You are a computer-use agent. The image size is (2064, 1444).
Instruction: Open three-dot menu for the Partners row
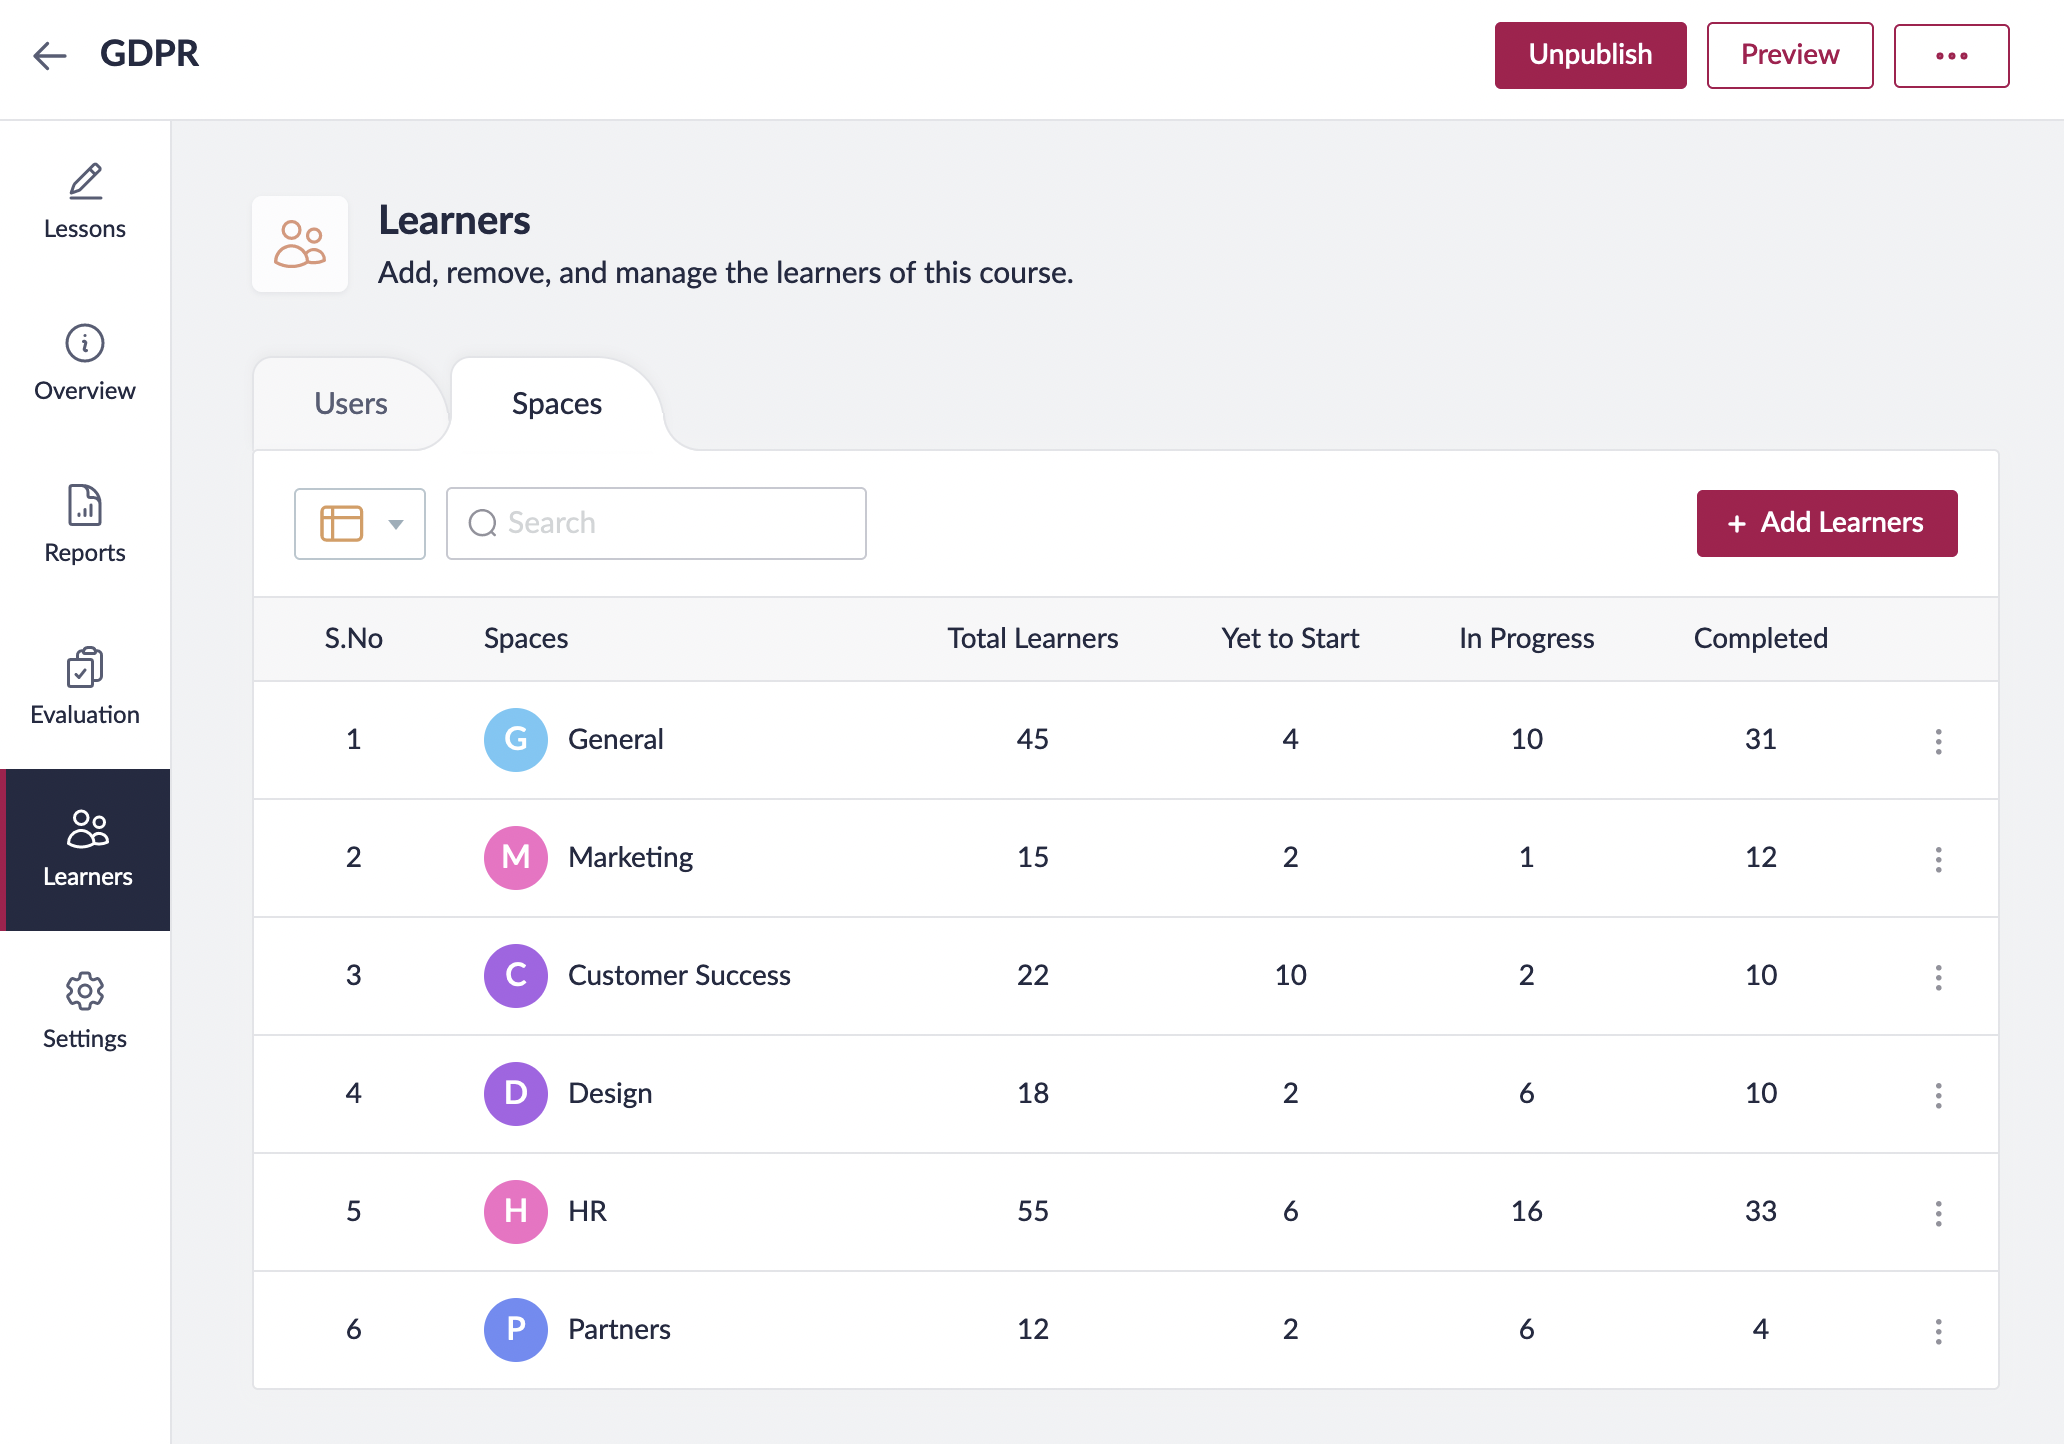click(1937, 1331)
